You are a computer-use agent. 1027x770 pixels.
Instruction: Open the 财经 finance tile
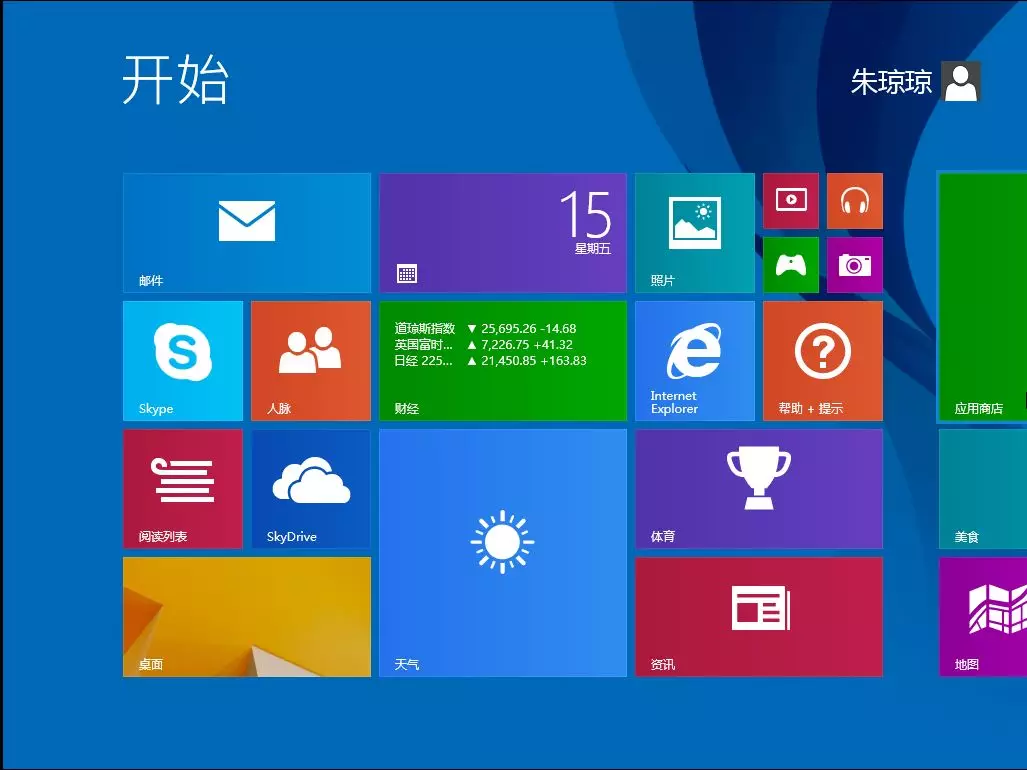(x=502, y=361)
